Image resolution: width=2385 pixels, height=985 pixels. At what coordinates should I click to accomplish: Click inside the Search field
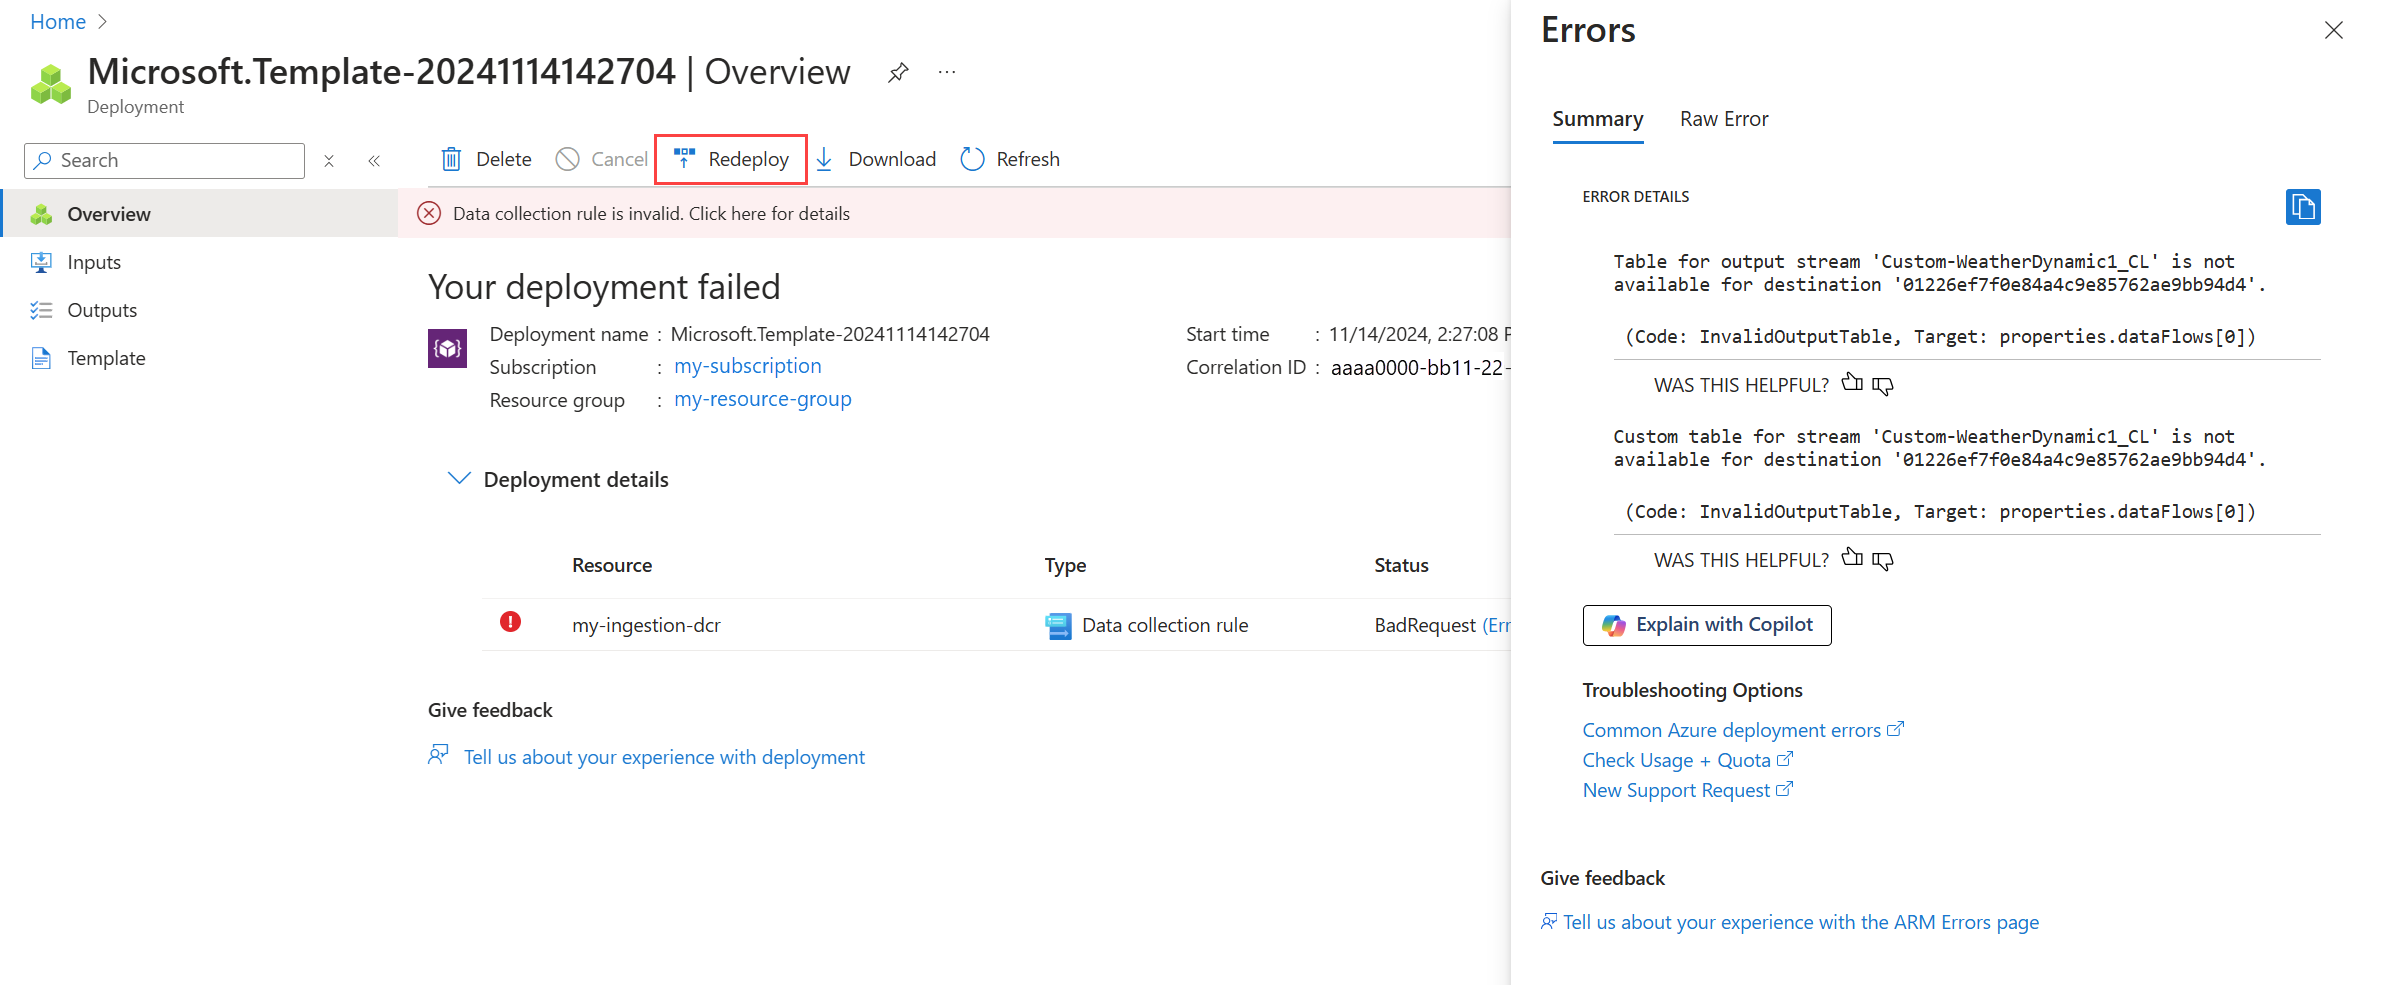163,159
